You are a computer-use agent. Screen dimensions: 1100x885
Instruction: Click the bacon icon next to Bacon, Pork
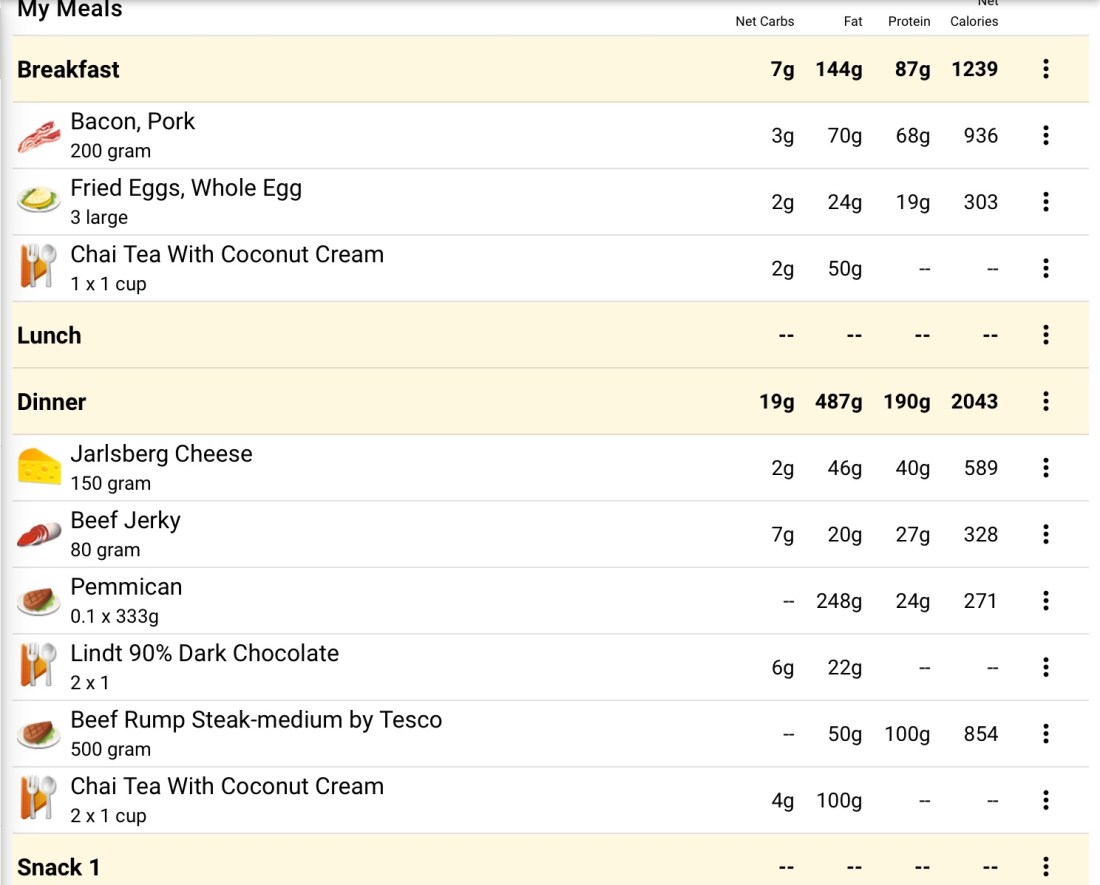pyautogui.click(x=39, y=136)
